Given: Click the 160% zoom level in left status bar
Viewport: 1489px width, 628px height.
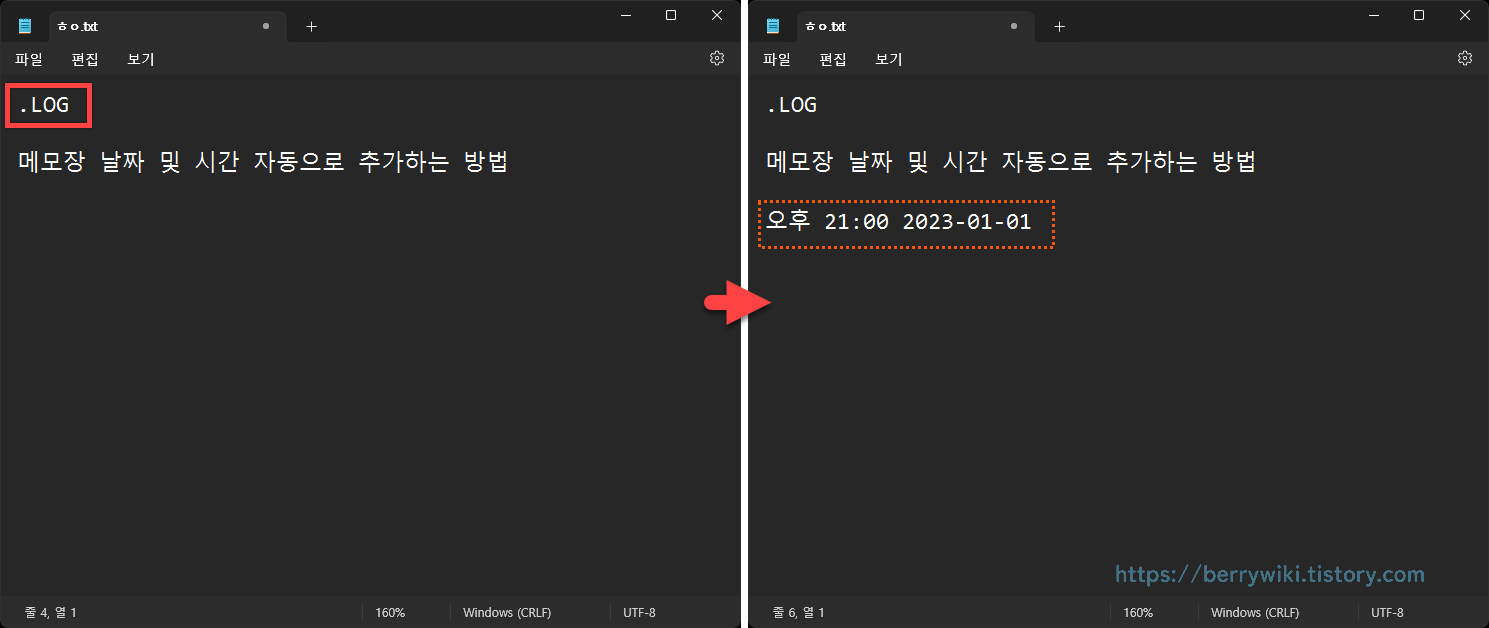Looking at the screenshot, I should 390,612.
